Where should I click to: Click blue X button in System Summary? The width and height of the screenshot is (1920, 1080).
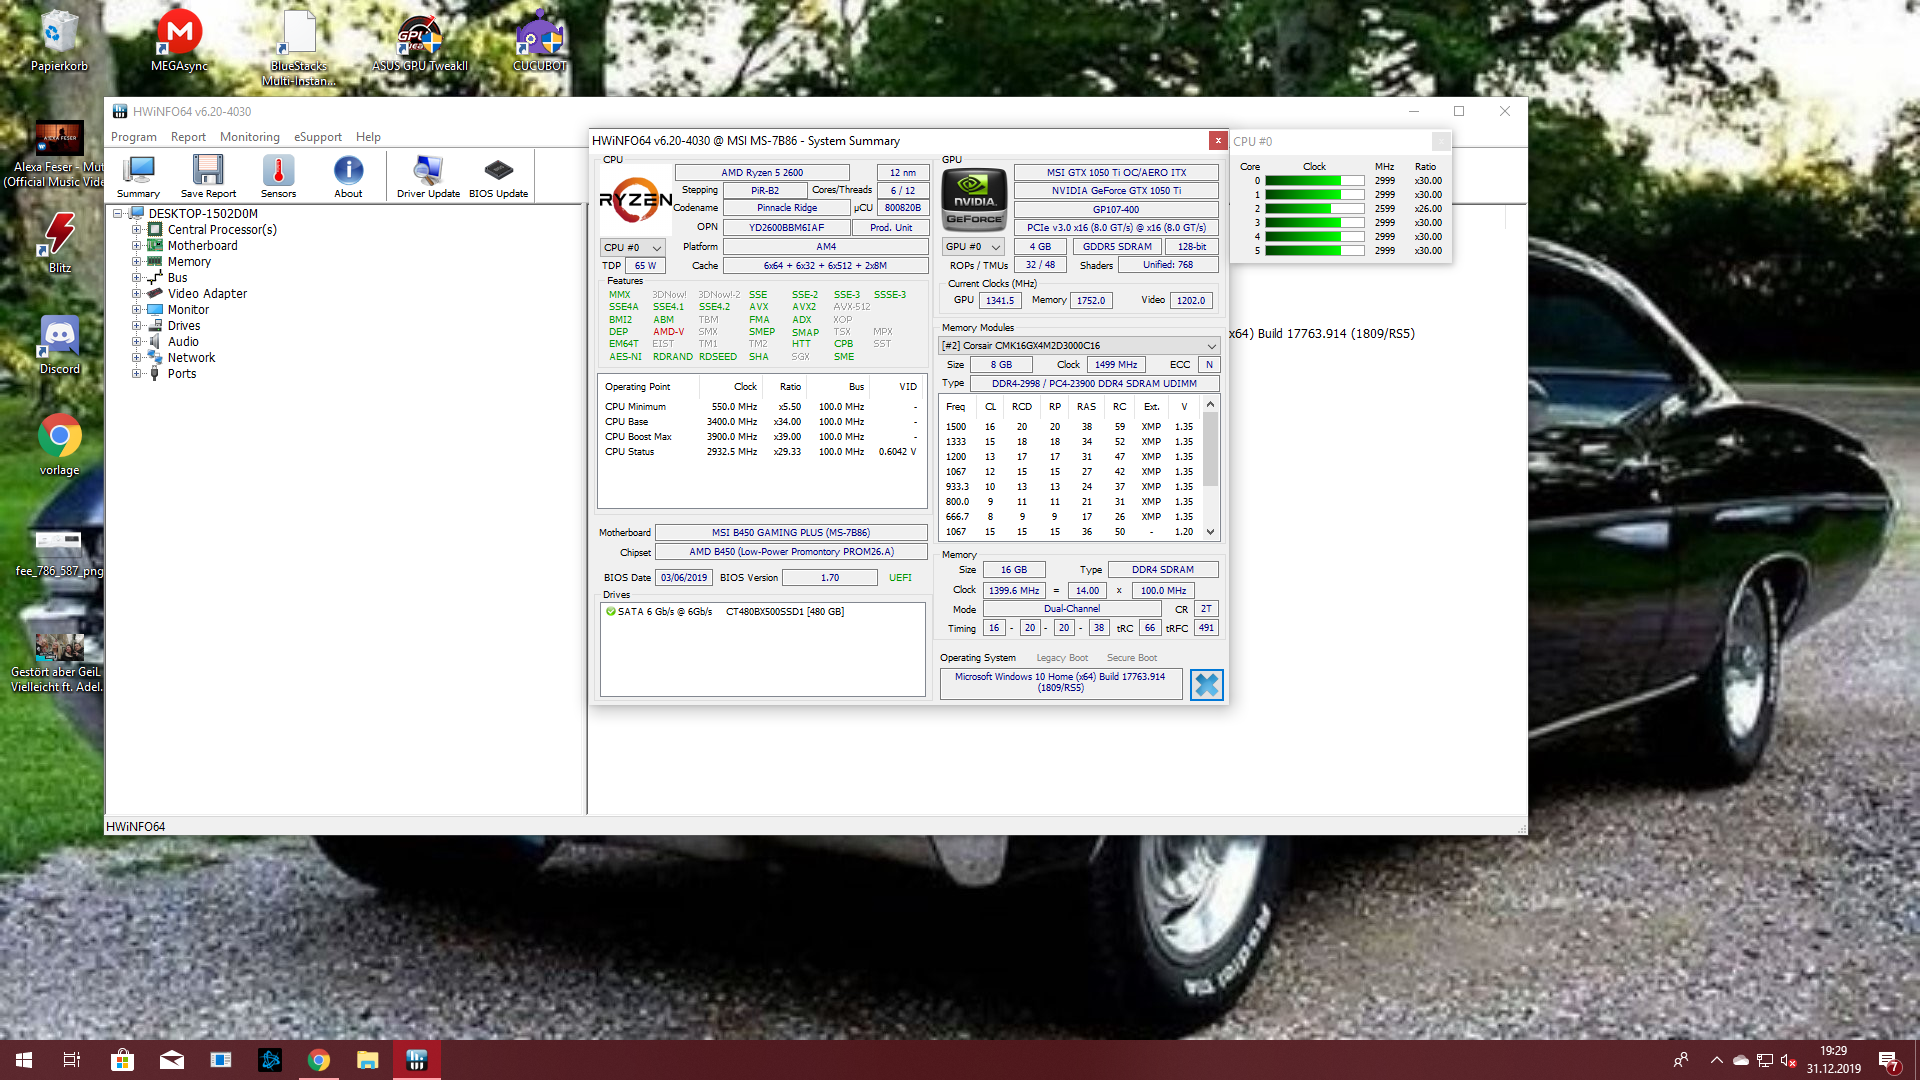pos(1206,685)
